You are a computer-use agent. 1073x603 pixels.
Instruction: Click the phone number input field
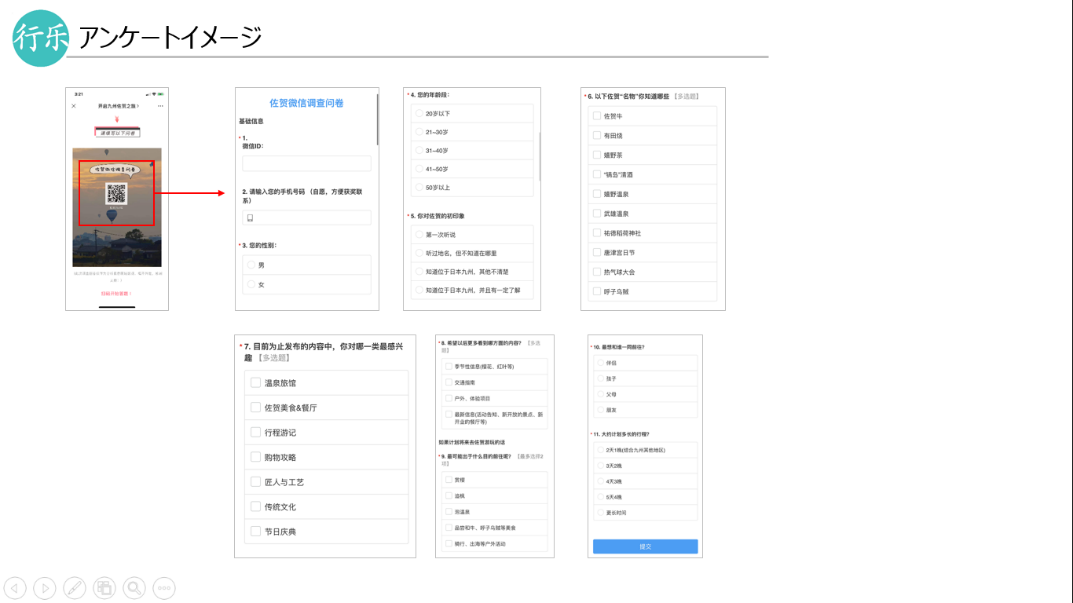click(x=306, y=218)
